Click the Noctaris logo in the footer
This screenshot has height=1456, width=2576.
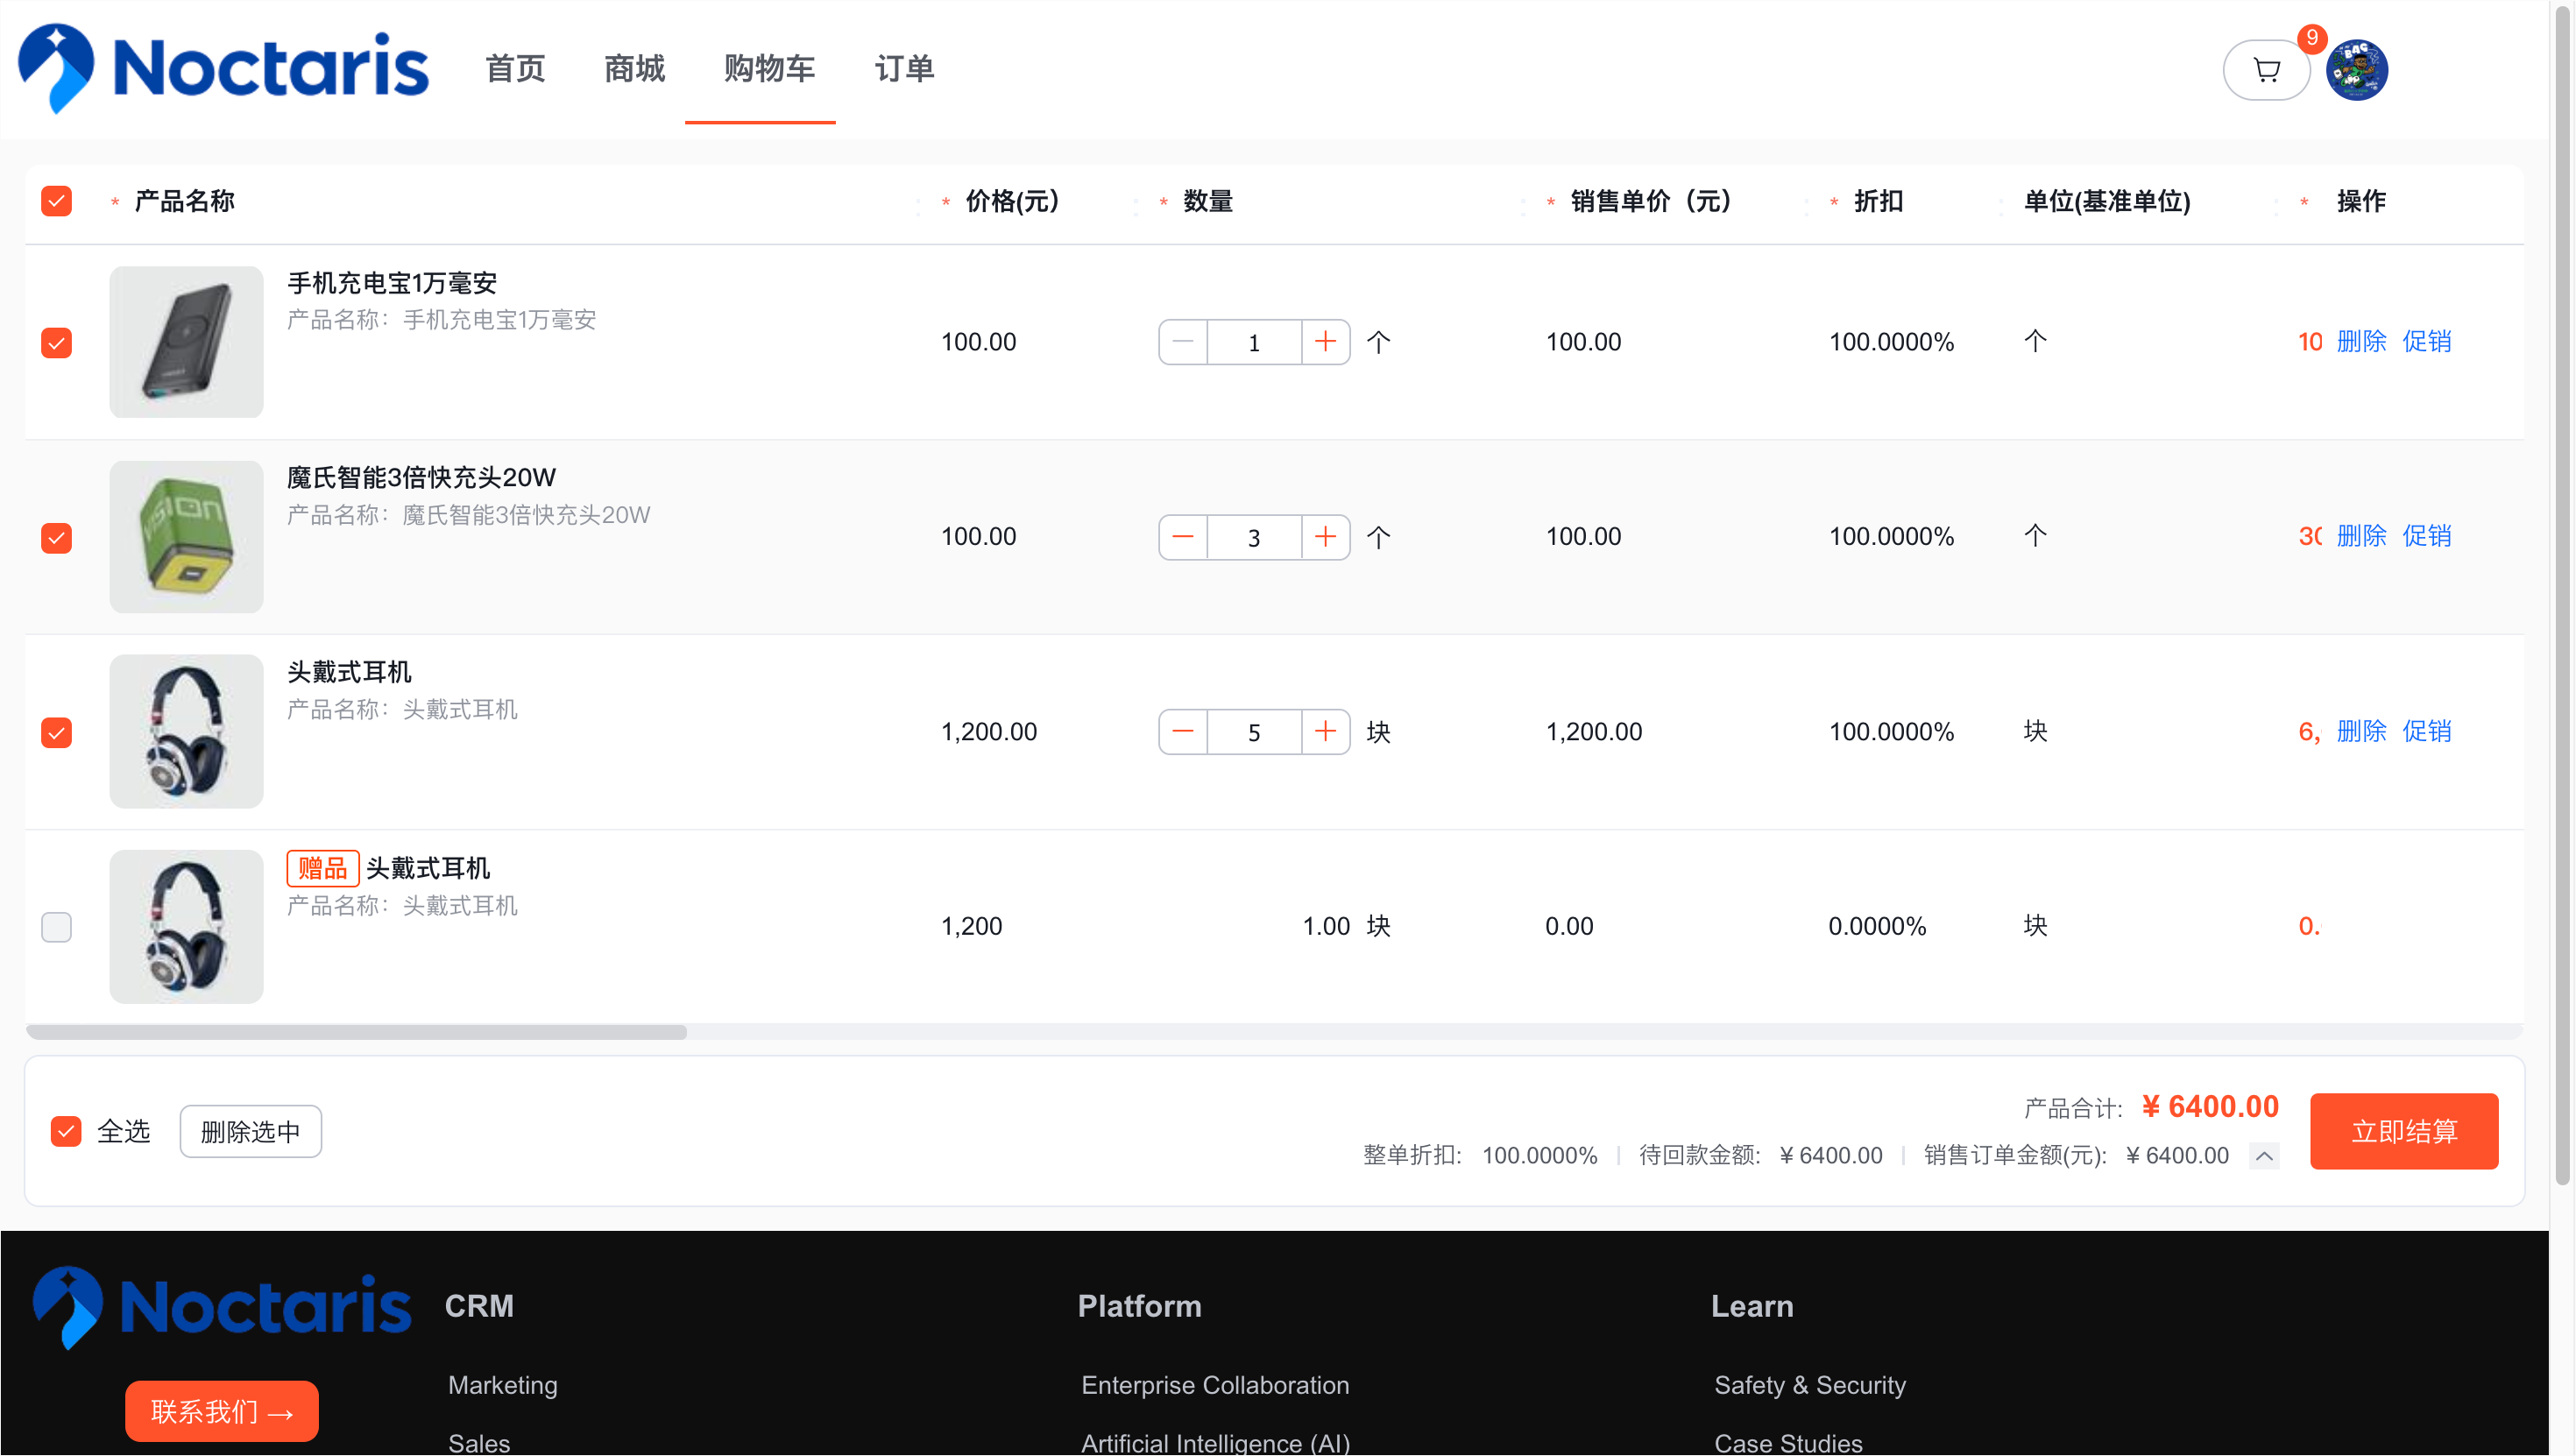[x=222, y=1307]
